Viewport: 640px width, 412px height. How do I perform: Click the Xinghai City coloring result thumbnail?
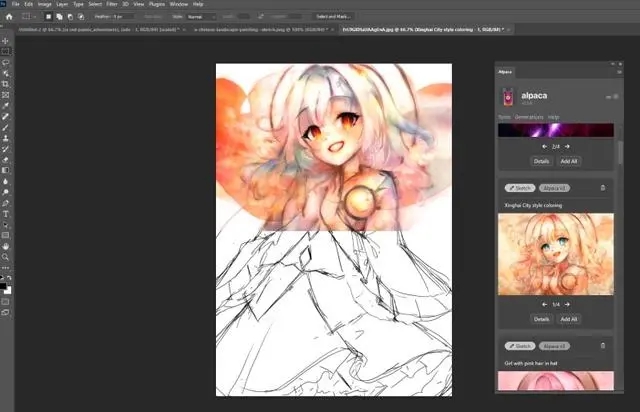click(556, 254)
